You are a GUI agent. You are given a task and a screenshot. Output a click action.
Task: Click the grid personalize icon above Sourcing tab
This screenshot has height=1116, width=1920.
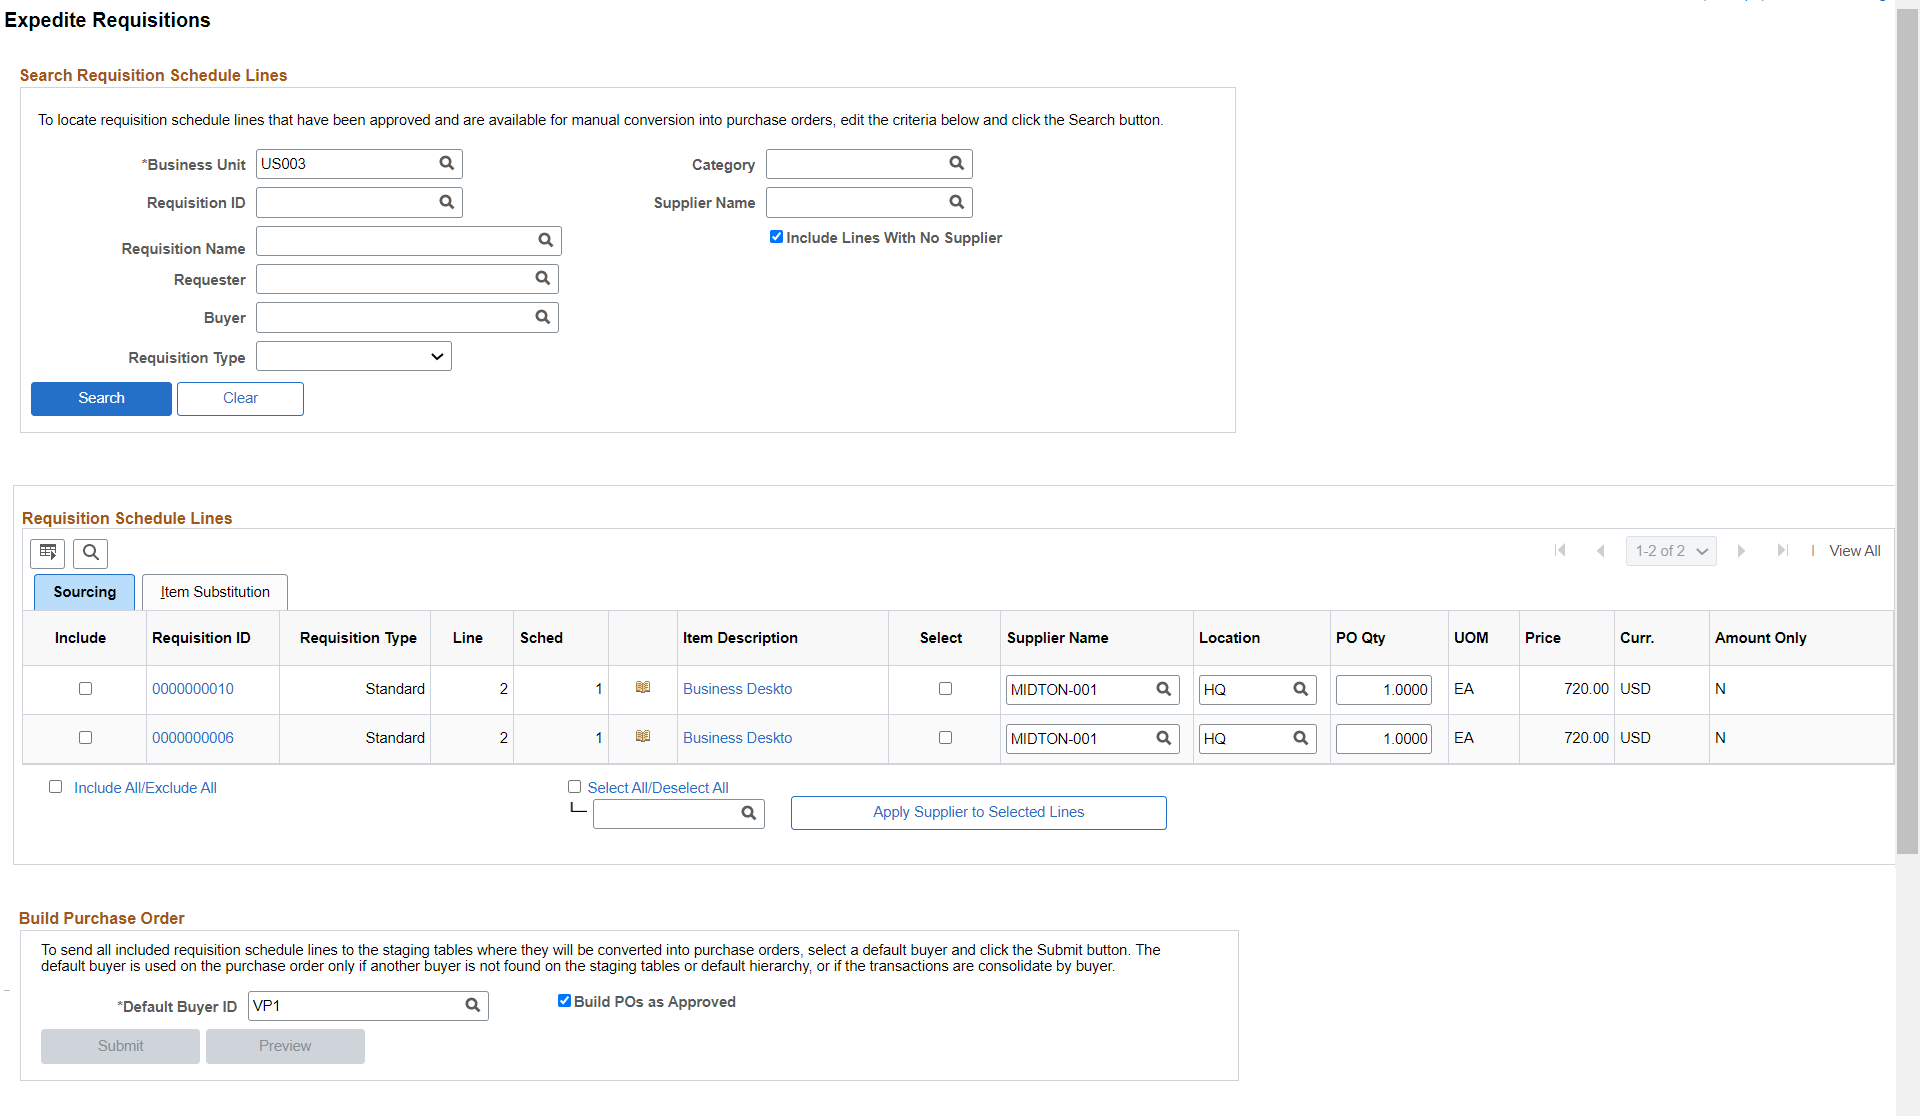click(47, 553)
